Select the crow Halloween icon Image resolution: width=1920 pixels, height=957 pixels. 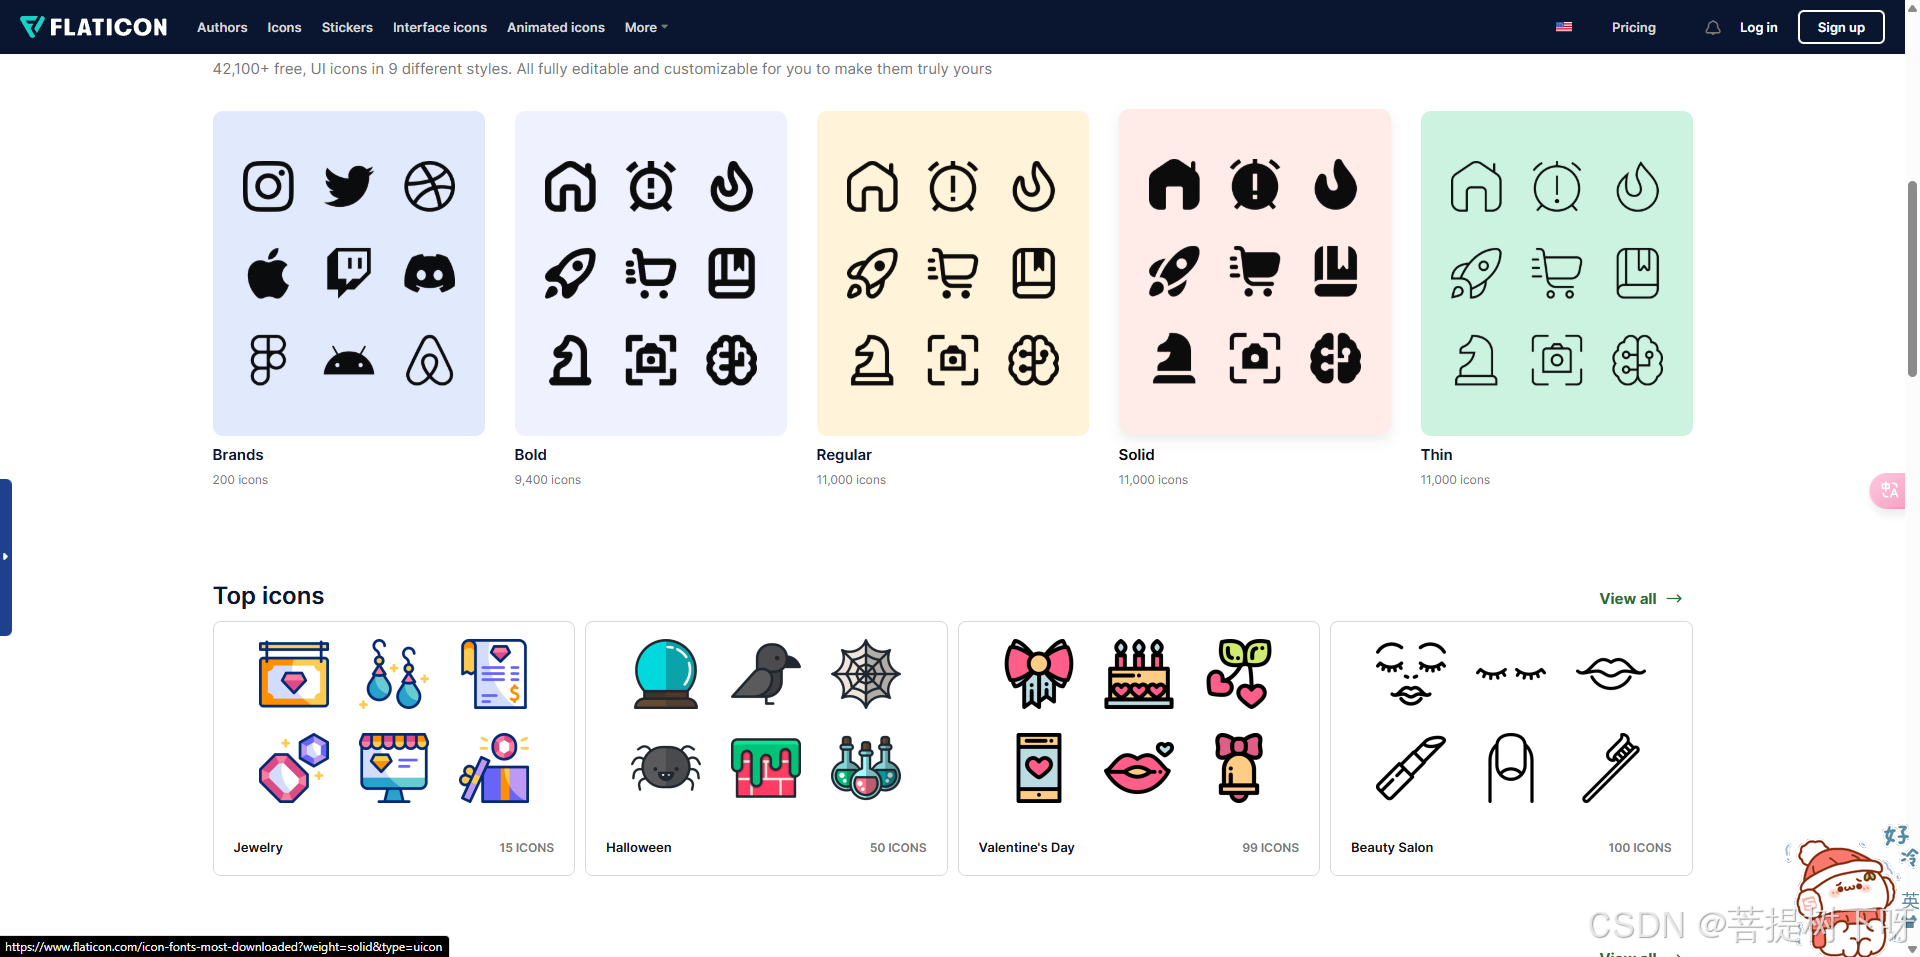point(766,674)
